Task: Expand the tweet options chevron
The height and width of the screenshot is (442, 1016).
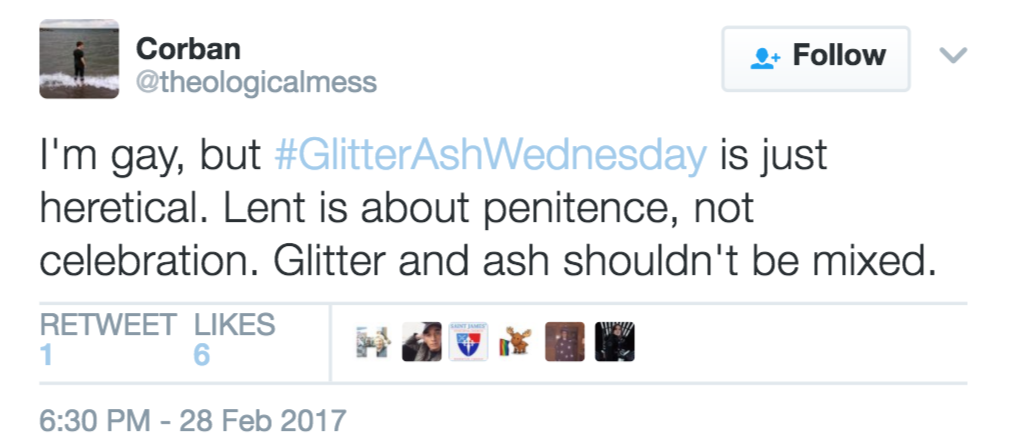Action: [x=953, y=56]
